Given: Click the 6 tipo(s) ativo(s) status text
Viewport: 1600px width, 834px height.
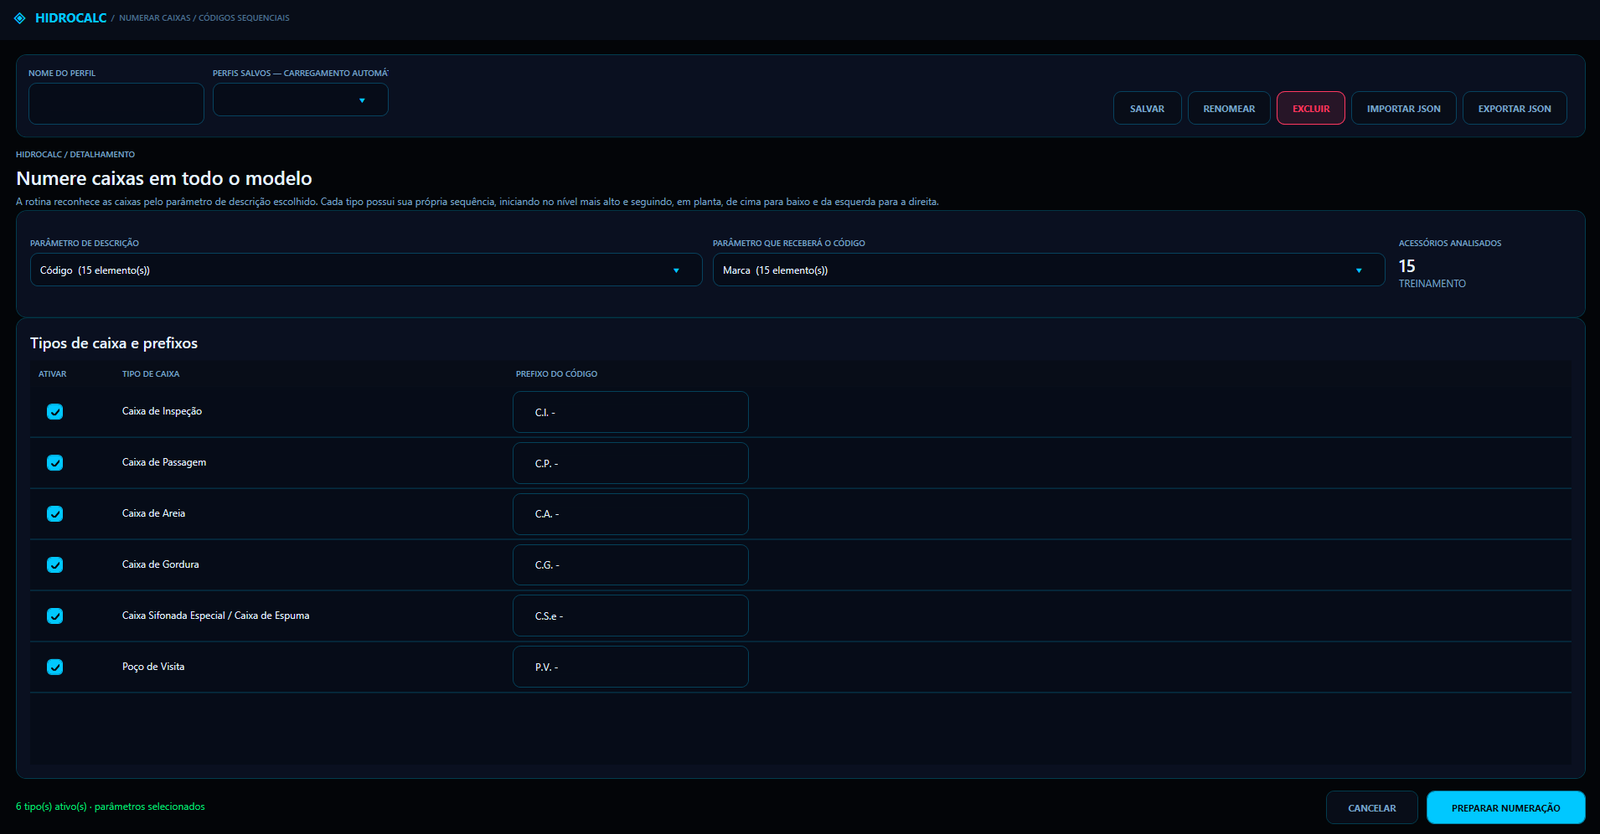Looking at the screenshot, I should (110, 806).
